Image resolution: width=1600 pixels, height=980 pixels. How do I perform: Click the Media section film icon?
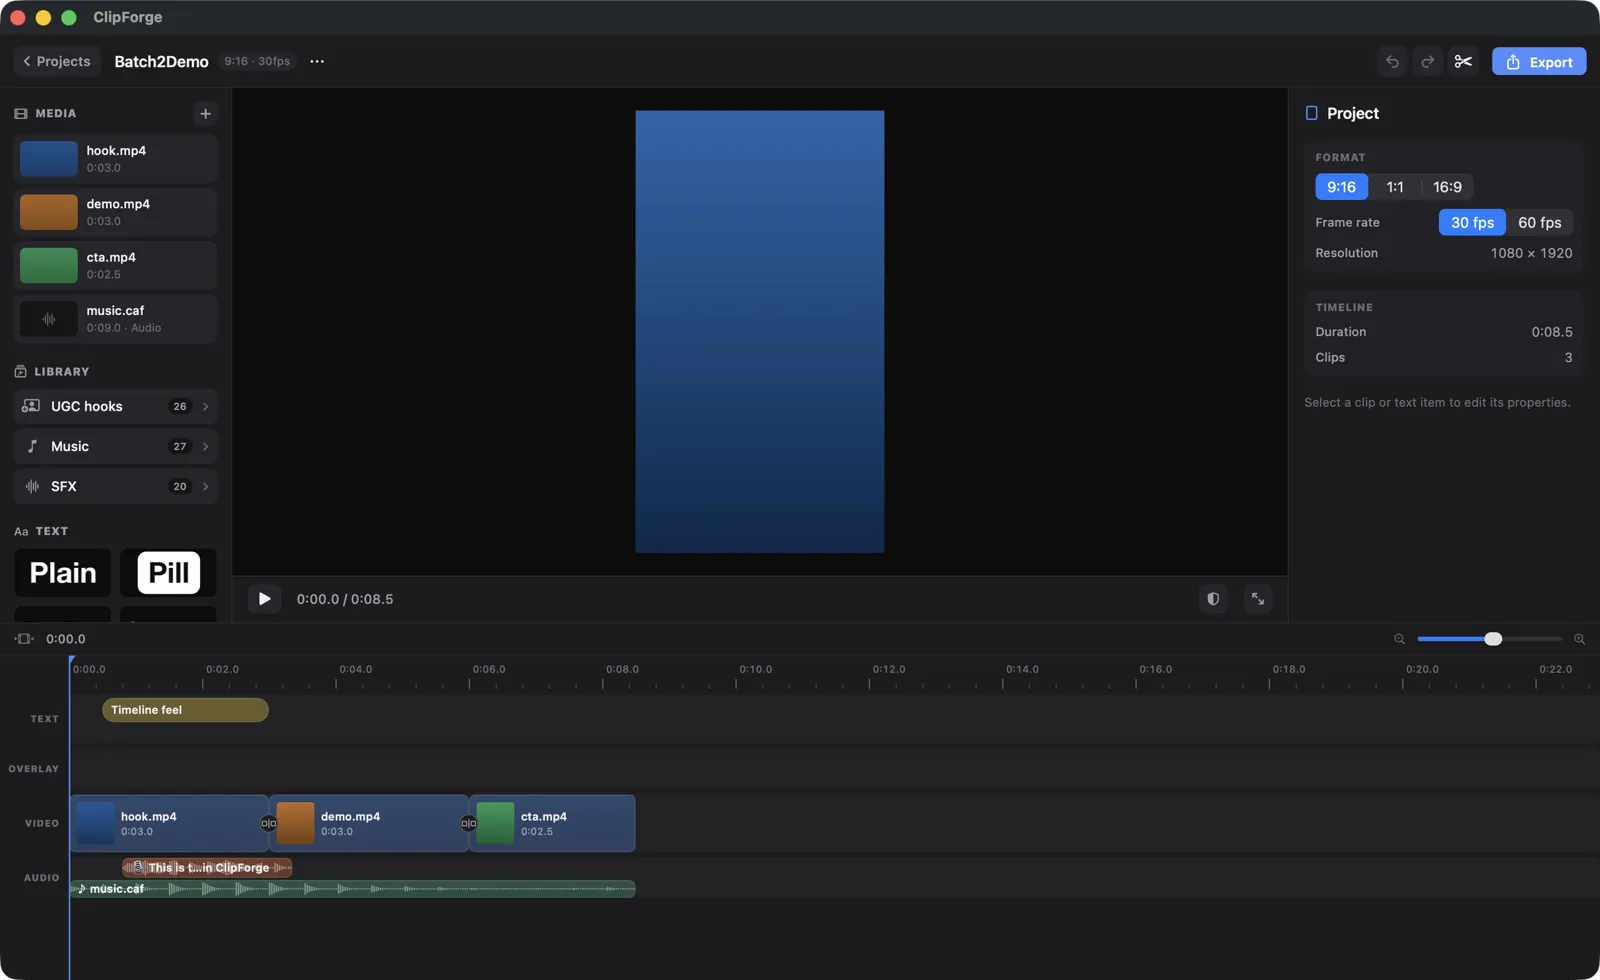tap(21, 114)
